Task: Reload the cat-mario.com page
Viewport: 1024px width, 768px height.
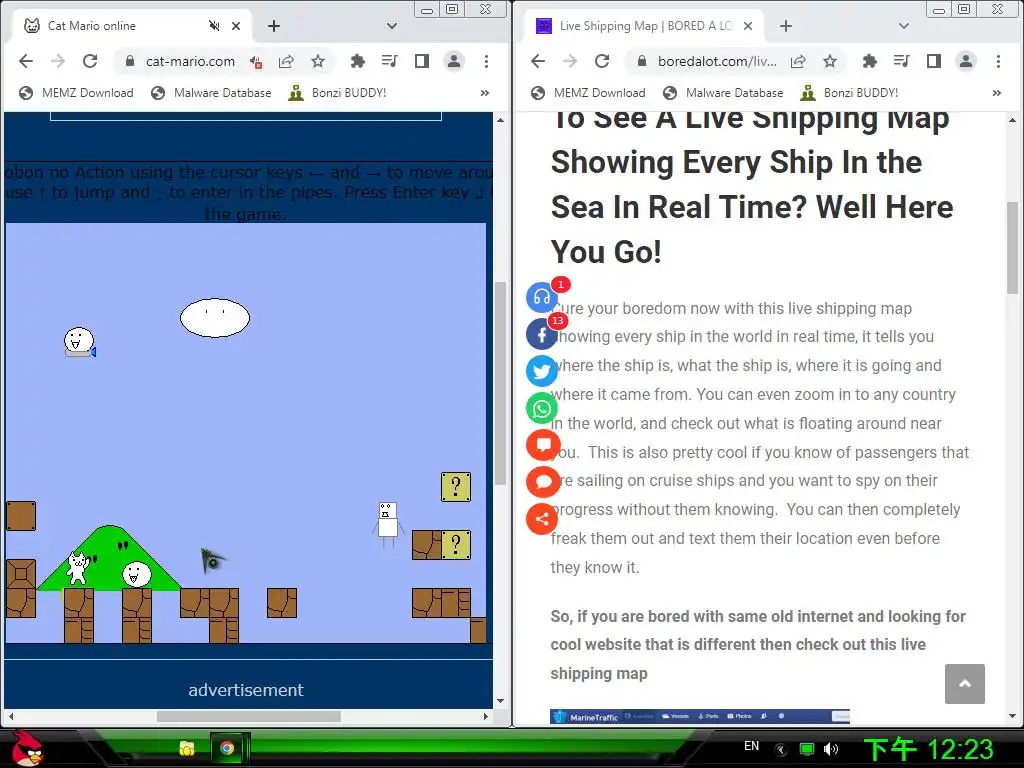Action: point(89,61)
